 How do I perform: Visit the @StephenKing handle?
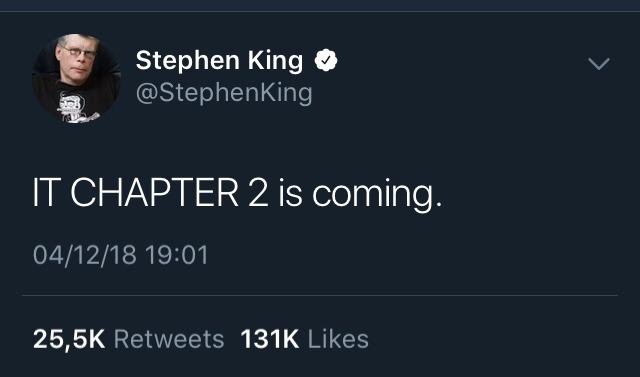224,93
